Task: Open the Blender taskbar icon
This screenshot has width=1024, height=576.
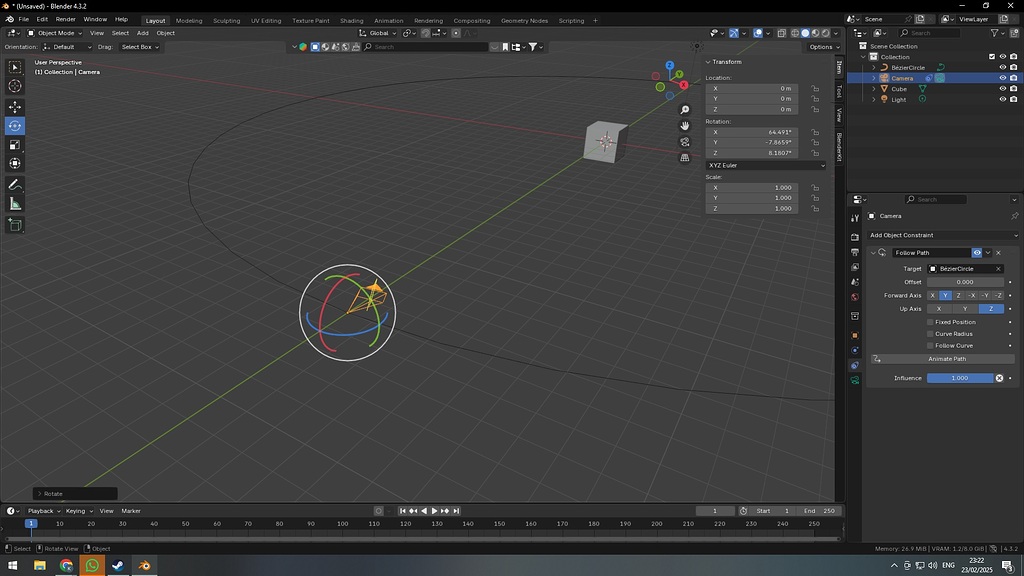Action: [144, 566]
